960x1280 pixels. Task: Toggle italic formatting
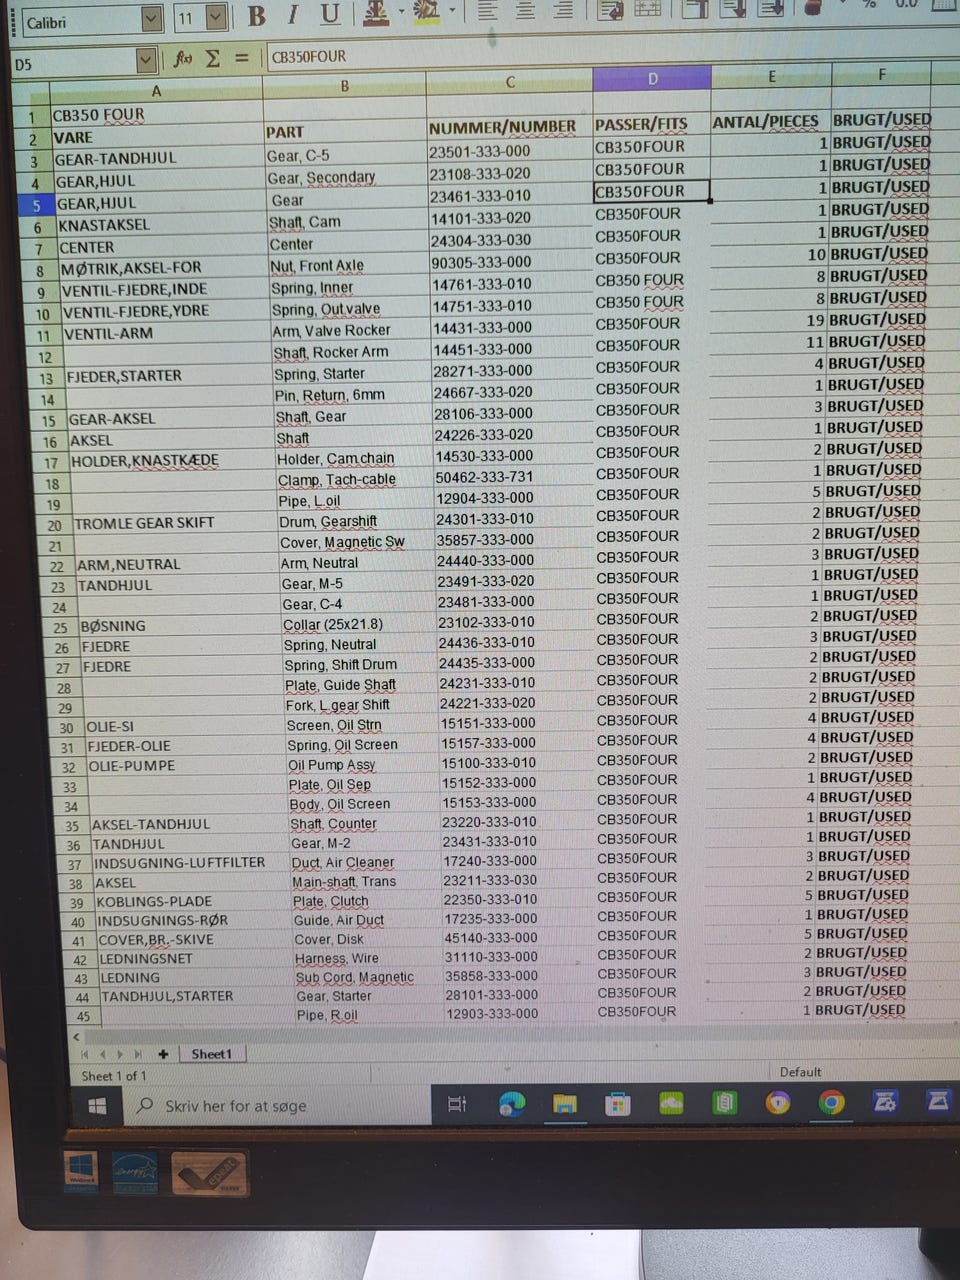pyautogui.click(x=292, y=15)
